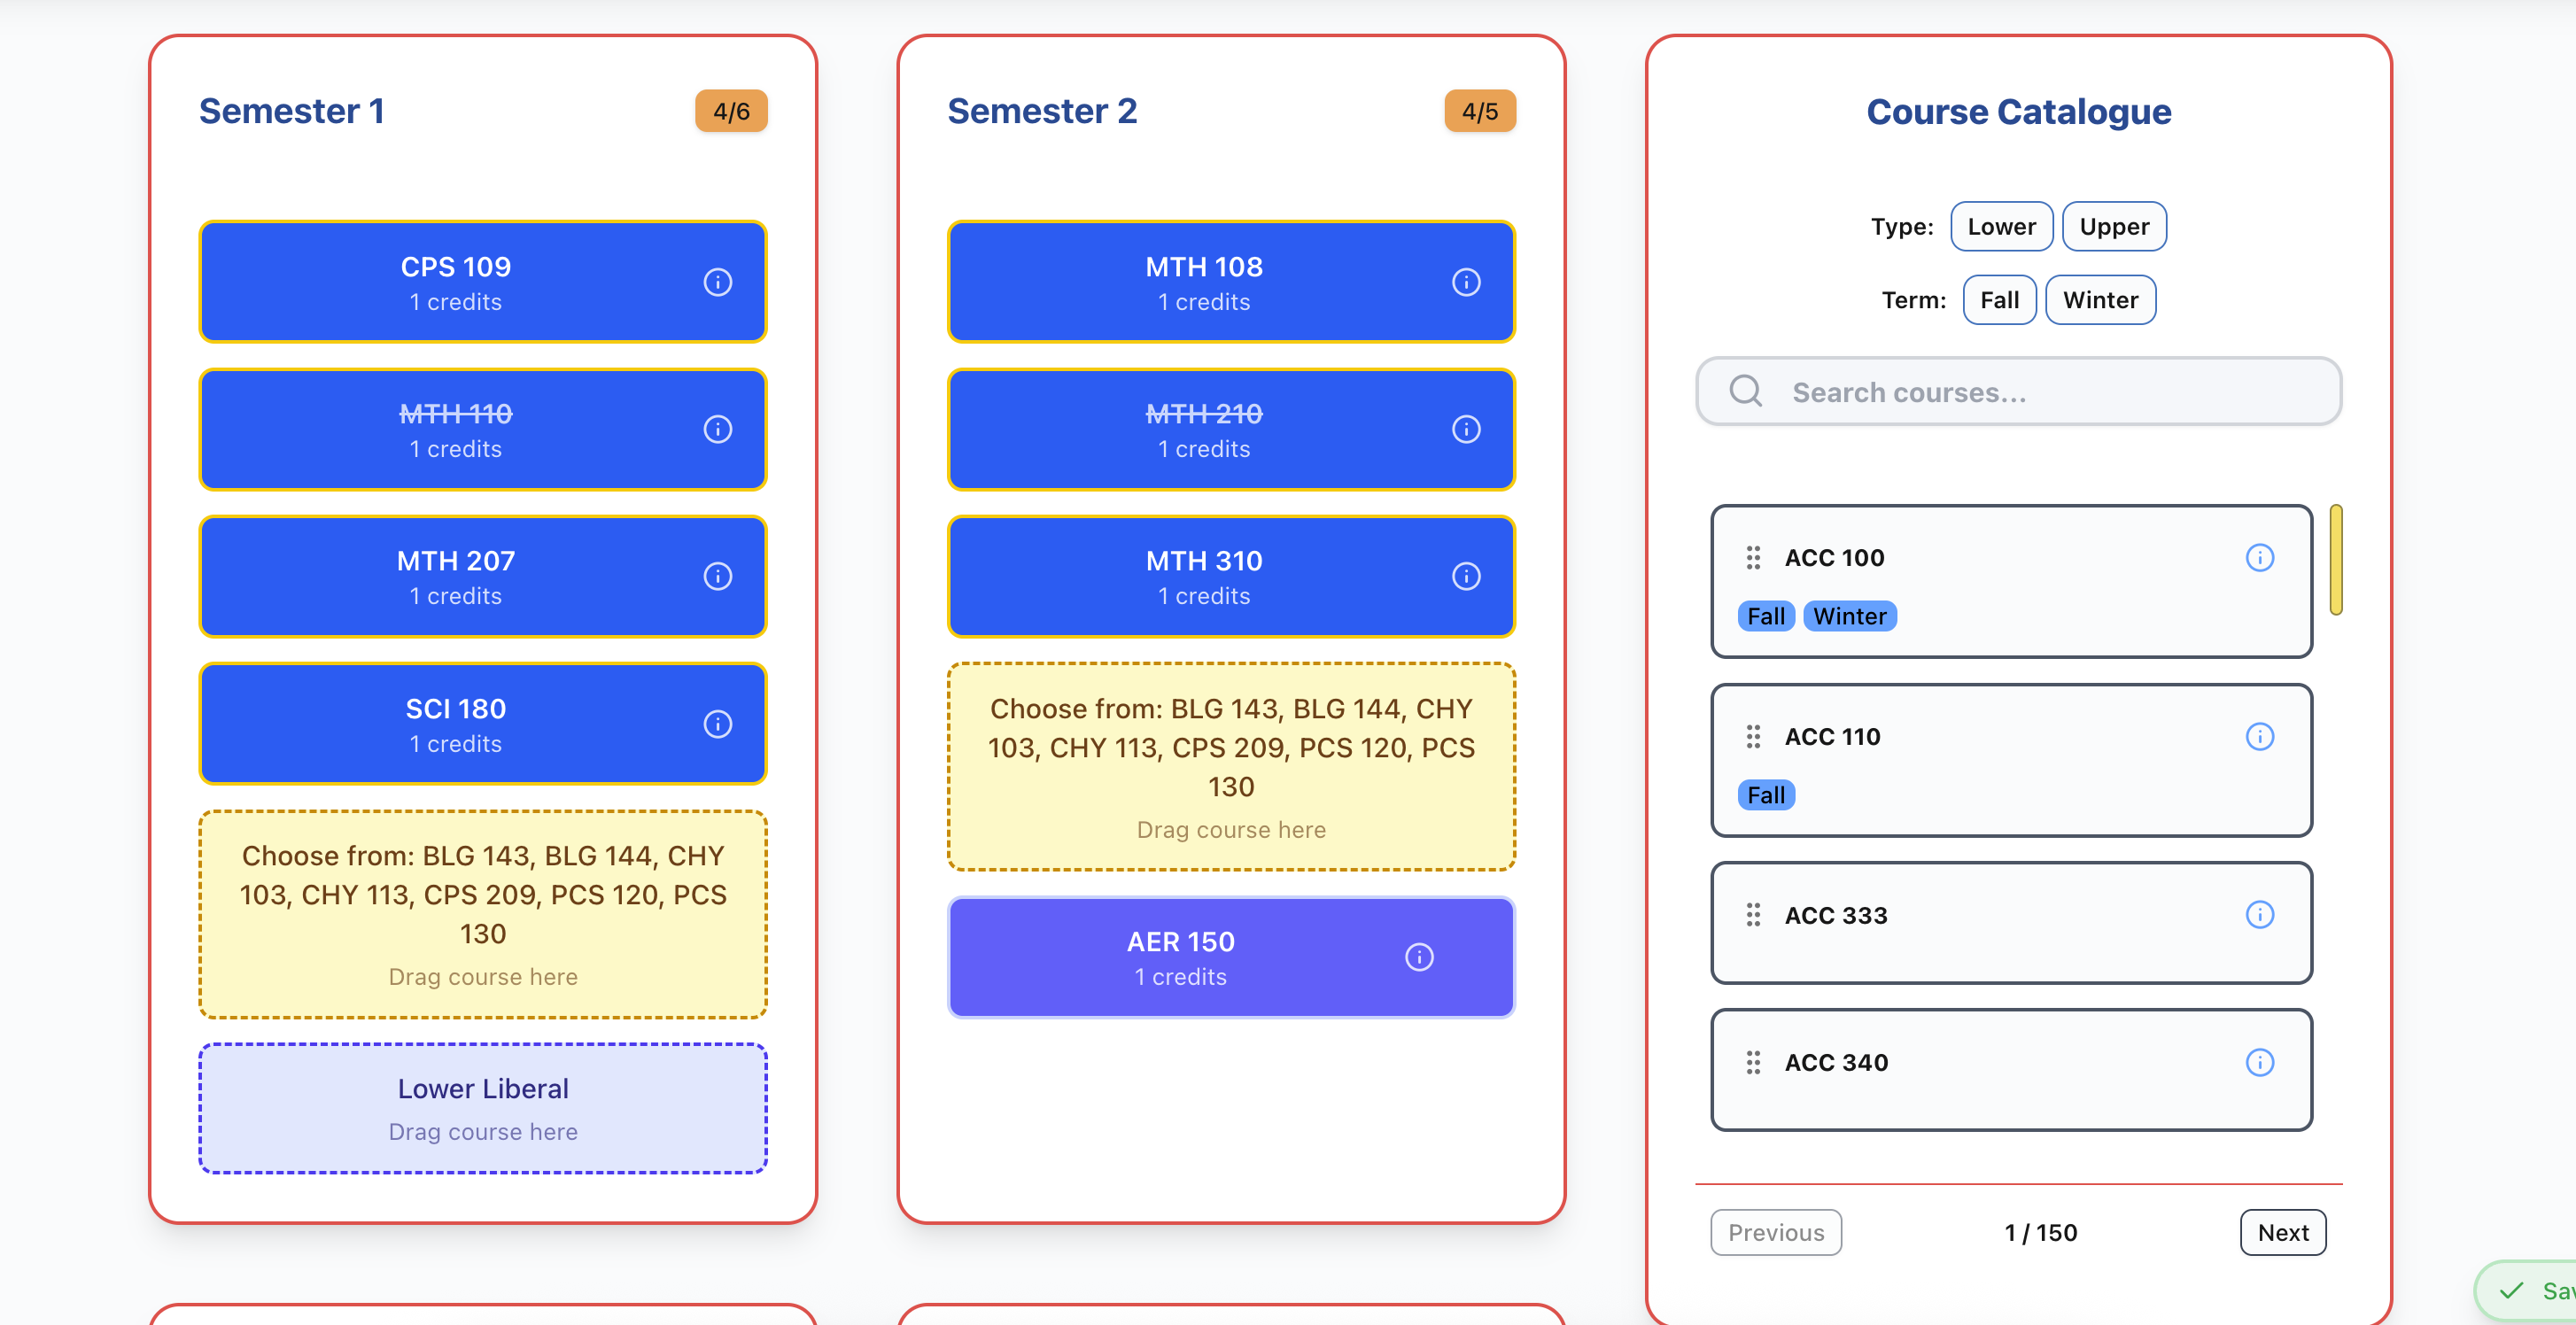This screenshot has height=1325, width=2576.
Task: Go to Next catalogue page
Action: point(2281,1232)
